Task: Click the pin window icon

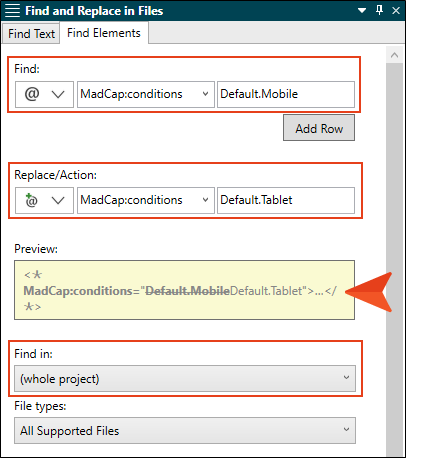Action: click(x=379, y=10)
